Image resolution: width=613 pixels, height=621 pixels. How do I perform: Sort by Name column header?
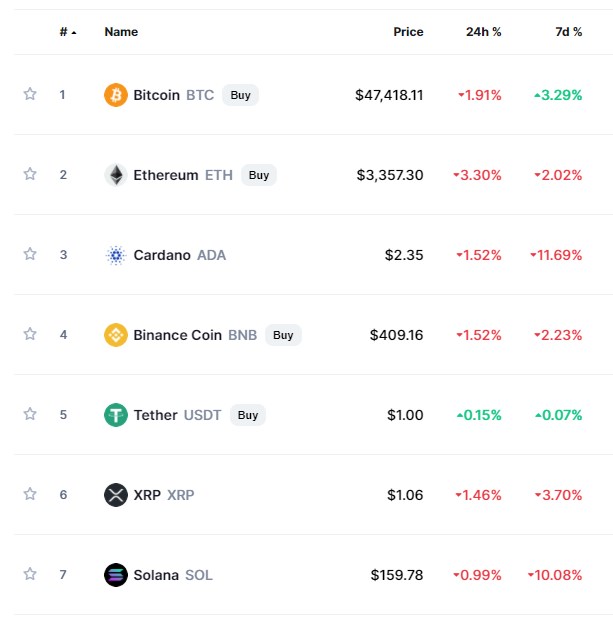coord(121,32)
